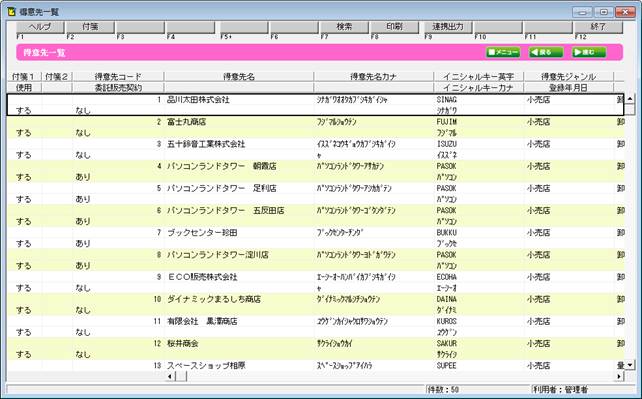Image resolution: width=642 pixels, height=399 pixels.
Task: Click horizontal scrollbar left arrow
Action: [170, 376]
